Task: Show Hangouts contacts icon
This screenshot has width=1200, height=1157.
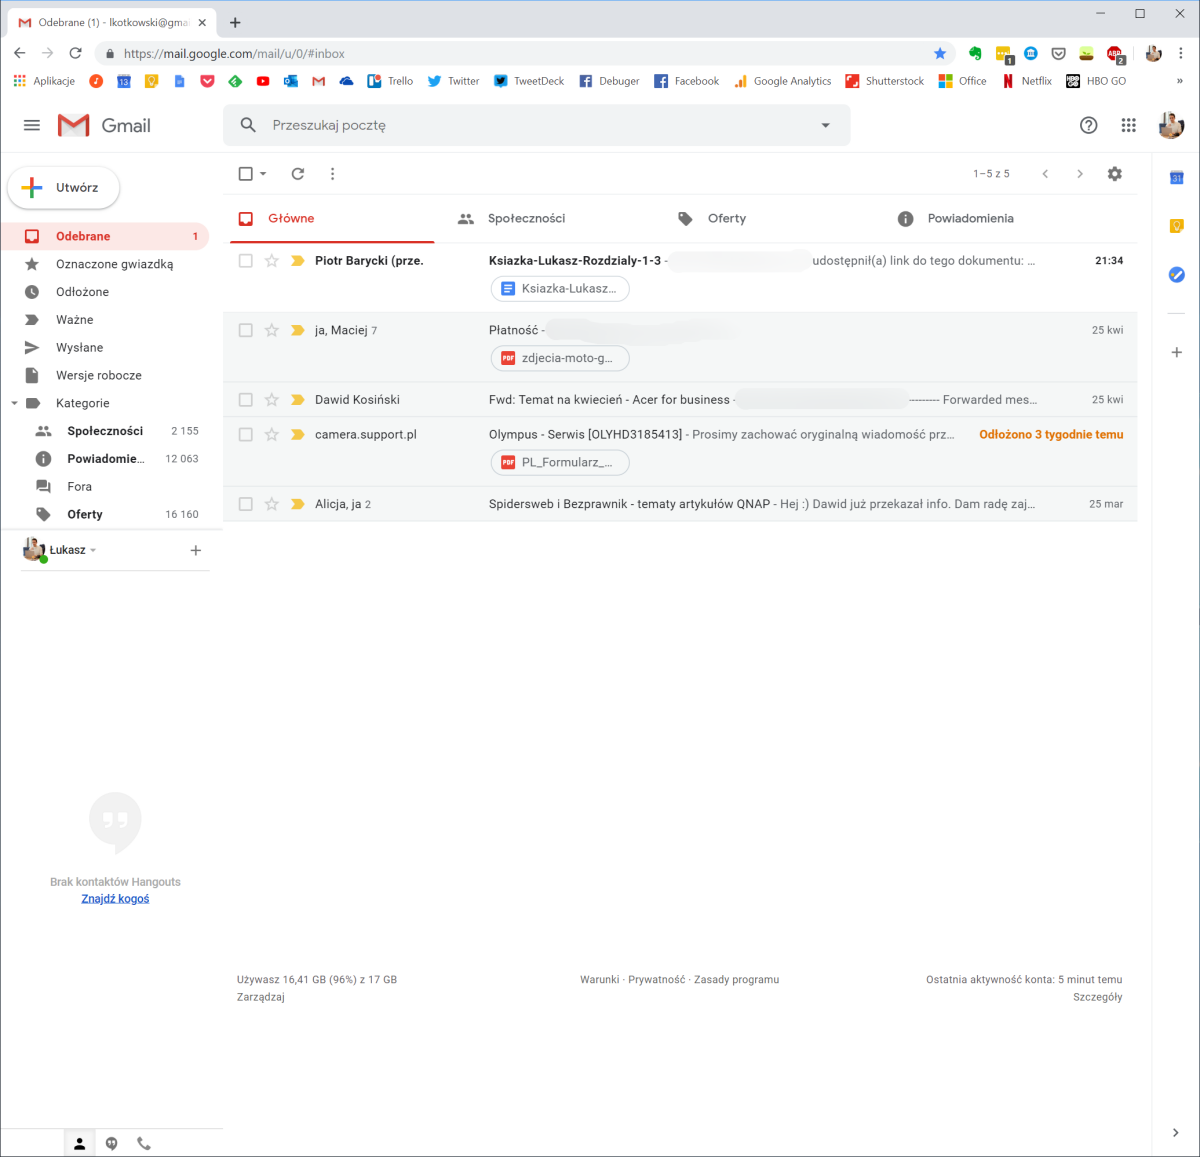Action: (x=80, y=1143)
